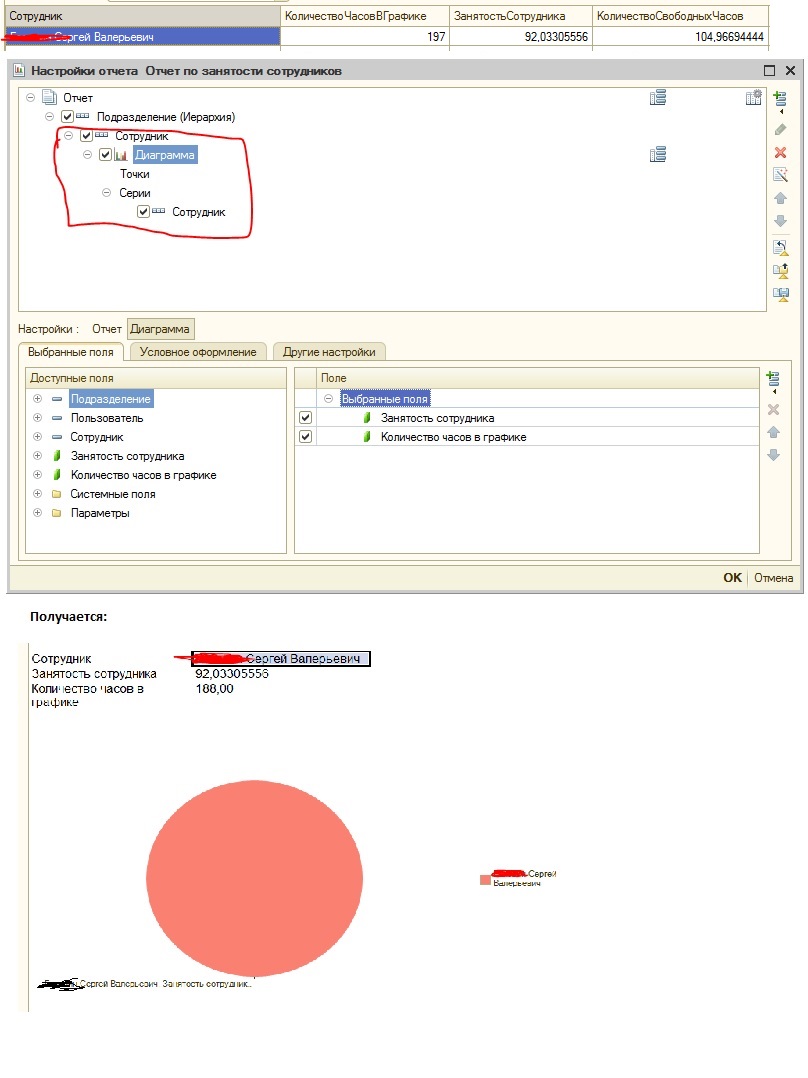
Task: Uncheck the Подразделение (Иерархия) grouping checkbox
Action: coord(67,117)
